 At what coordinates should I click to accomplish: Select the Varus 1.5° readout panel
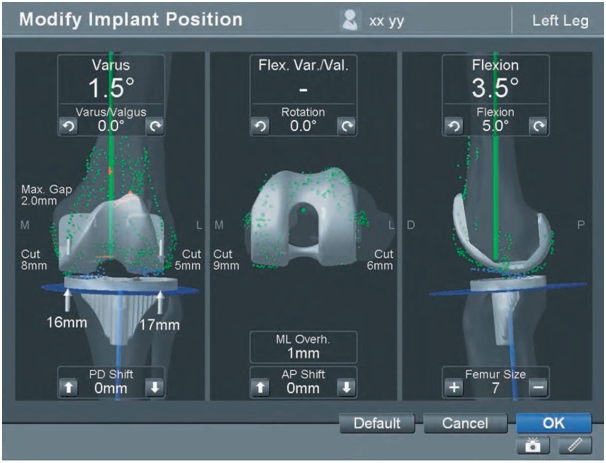click(110, 78)
